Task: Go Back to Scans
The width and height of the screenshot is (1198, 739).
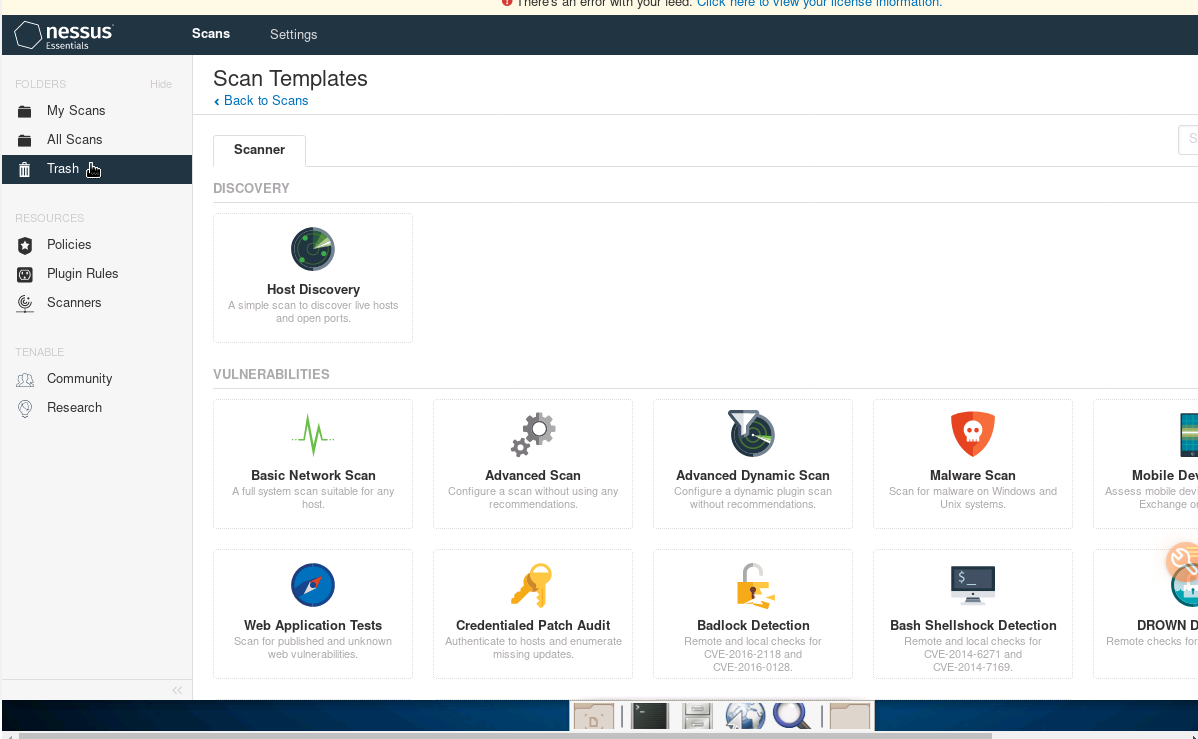Action: click(x=261, y=101)
